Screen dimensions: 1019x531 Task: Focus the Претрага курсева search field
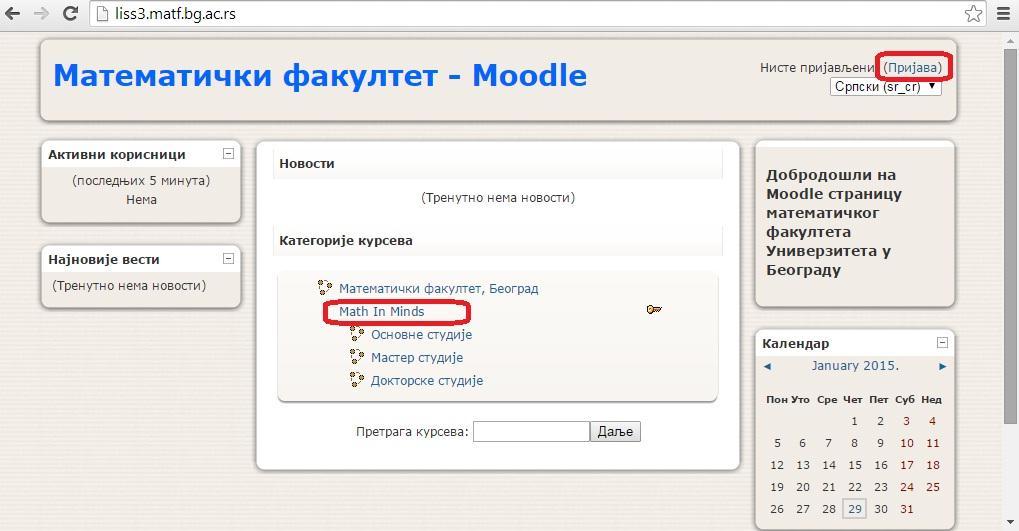point(531,432)
